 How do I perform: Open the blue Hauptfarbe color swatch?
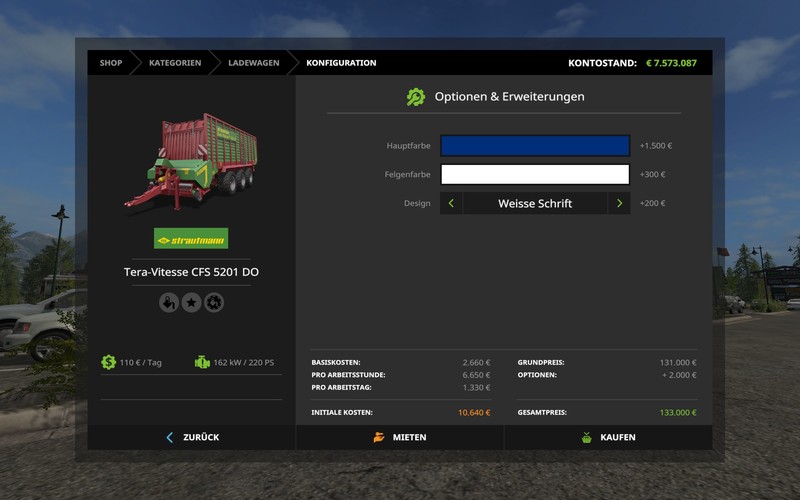pos(535,146)
